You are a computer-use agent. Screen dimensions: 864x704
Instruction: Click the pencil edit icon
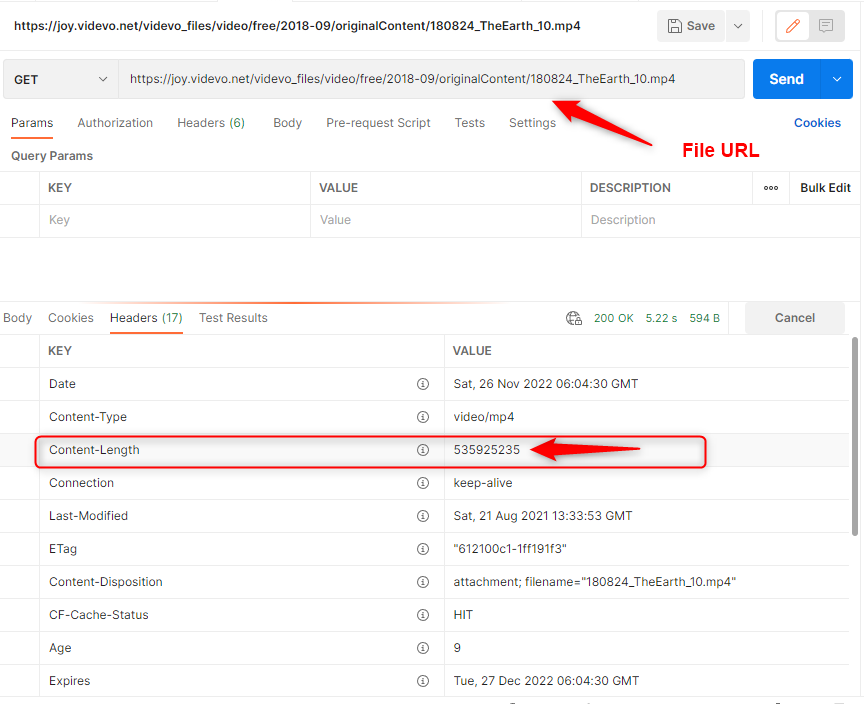[x=793, y=26]
